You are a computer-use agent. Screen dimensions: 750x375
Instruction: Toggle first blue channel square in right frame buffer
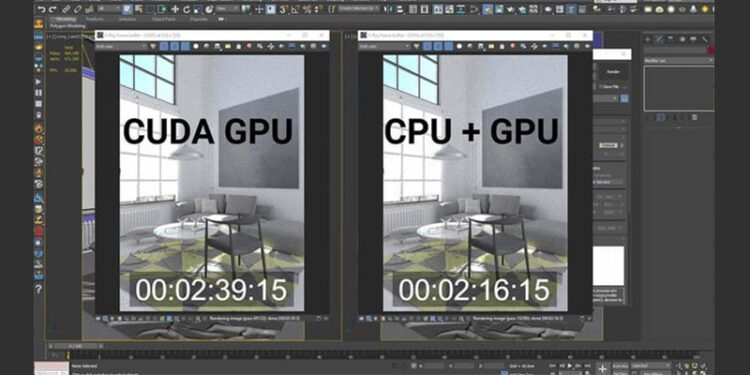(427, 46)
